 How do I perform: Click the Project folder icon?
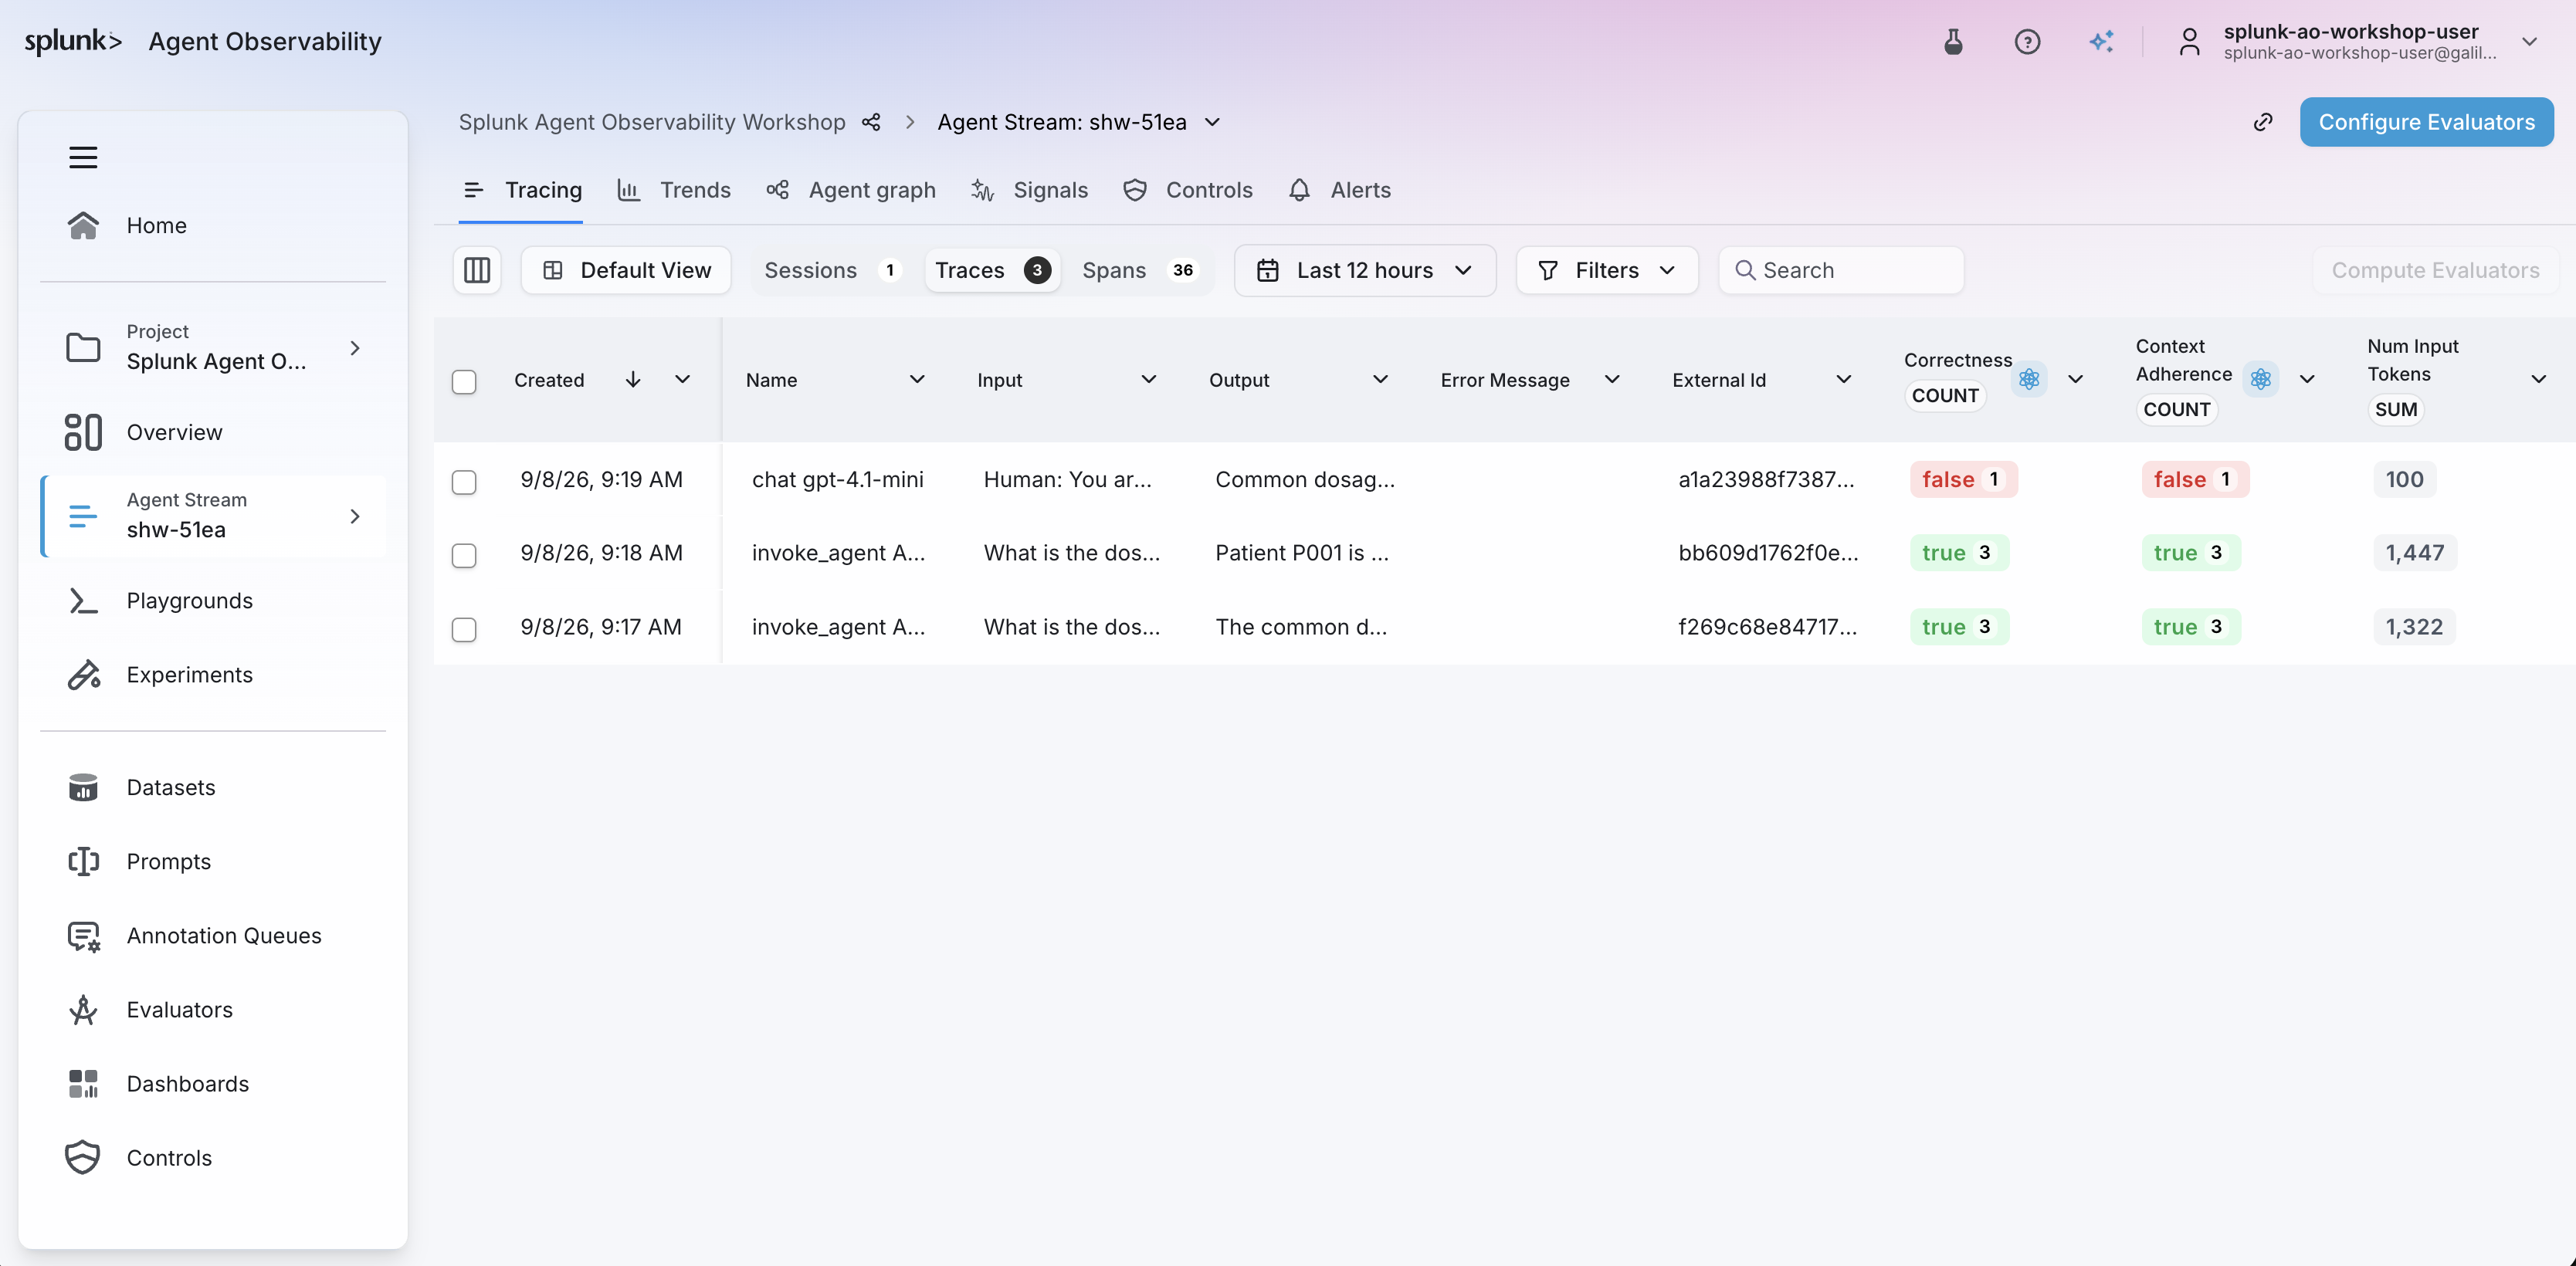click(x=83, y=347)
